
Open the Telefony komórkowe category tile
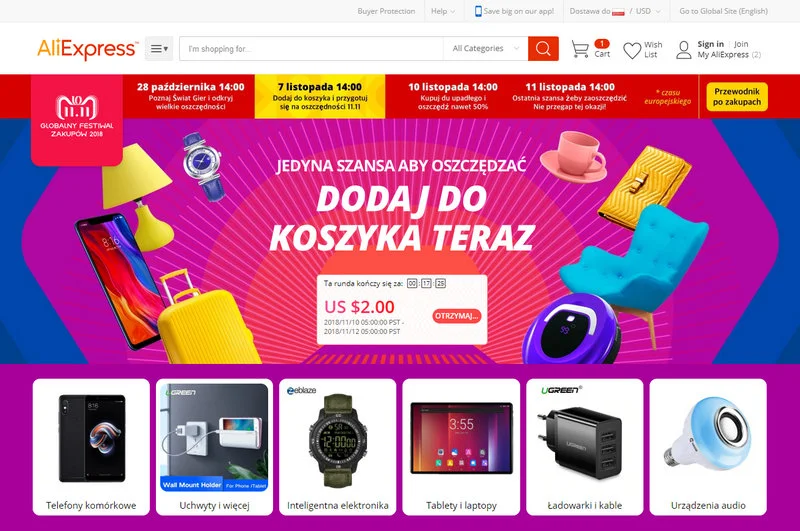[x=91, y=447]
